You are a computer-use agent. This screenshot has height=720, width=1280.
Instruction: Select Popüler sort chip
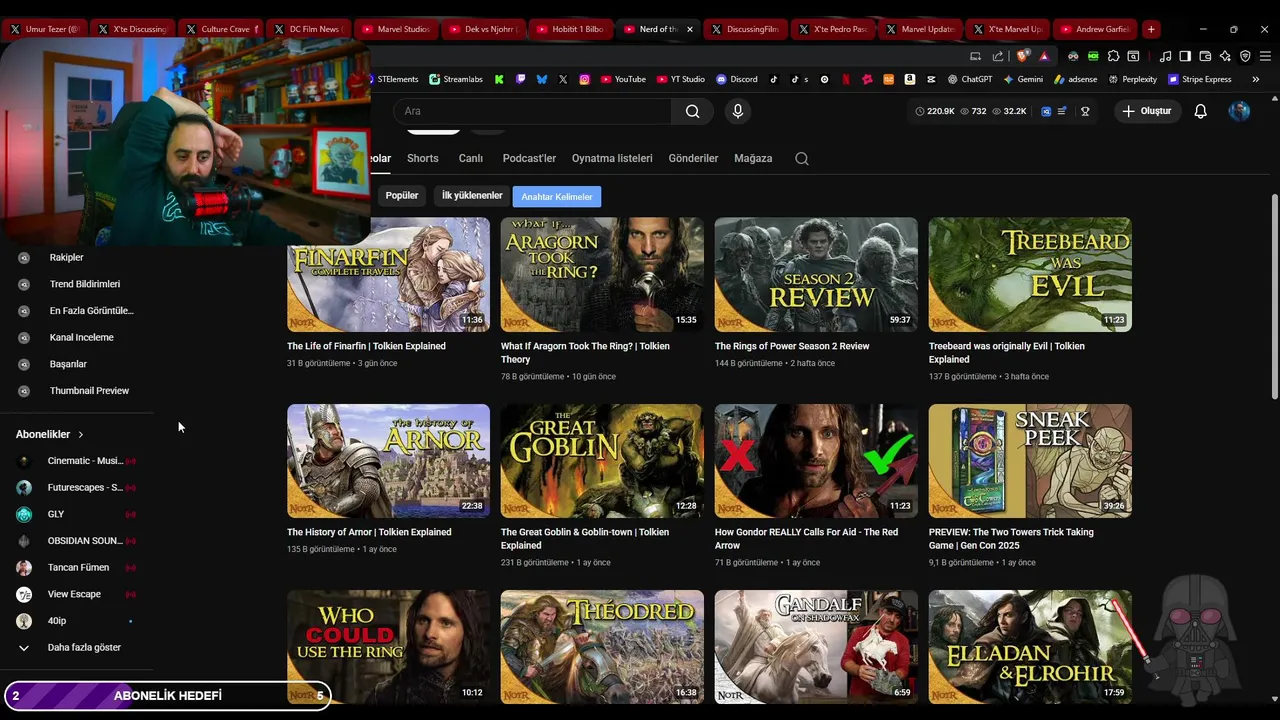click(x=402, y=196)
